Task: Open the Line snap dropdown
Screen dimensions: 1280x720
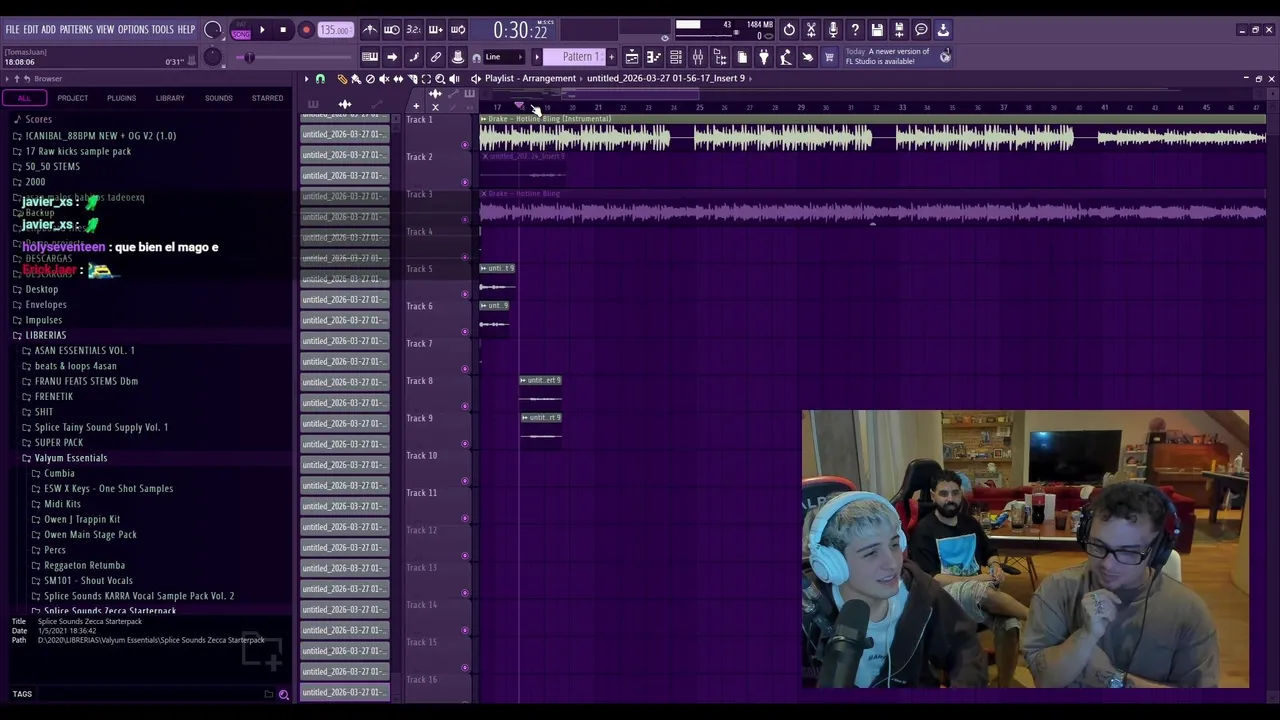Action: coord(506,57)
